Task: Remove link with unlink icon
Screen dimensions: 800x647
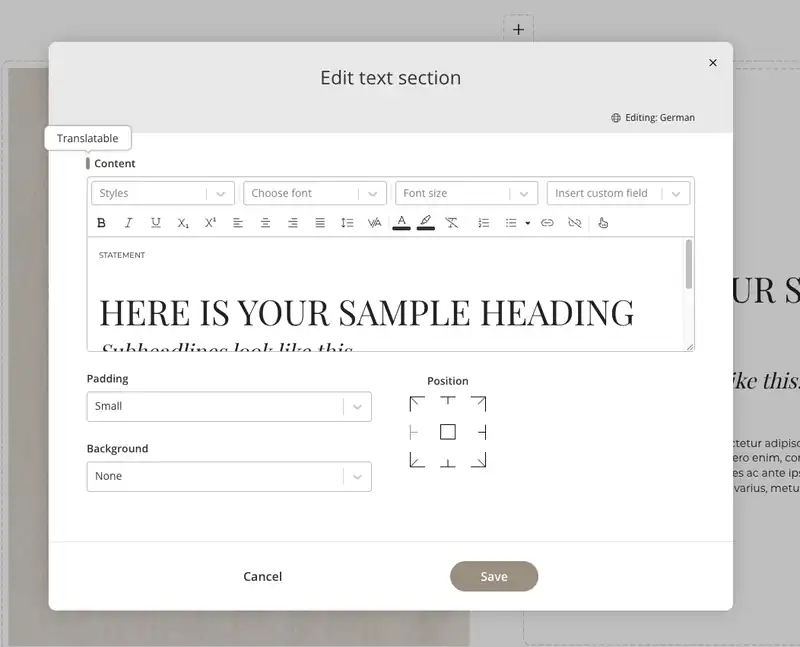Action: click(x=574, y=223)
